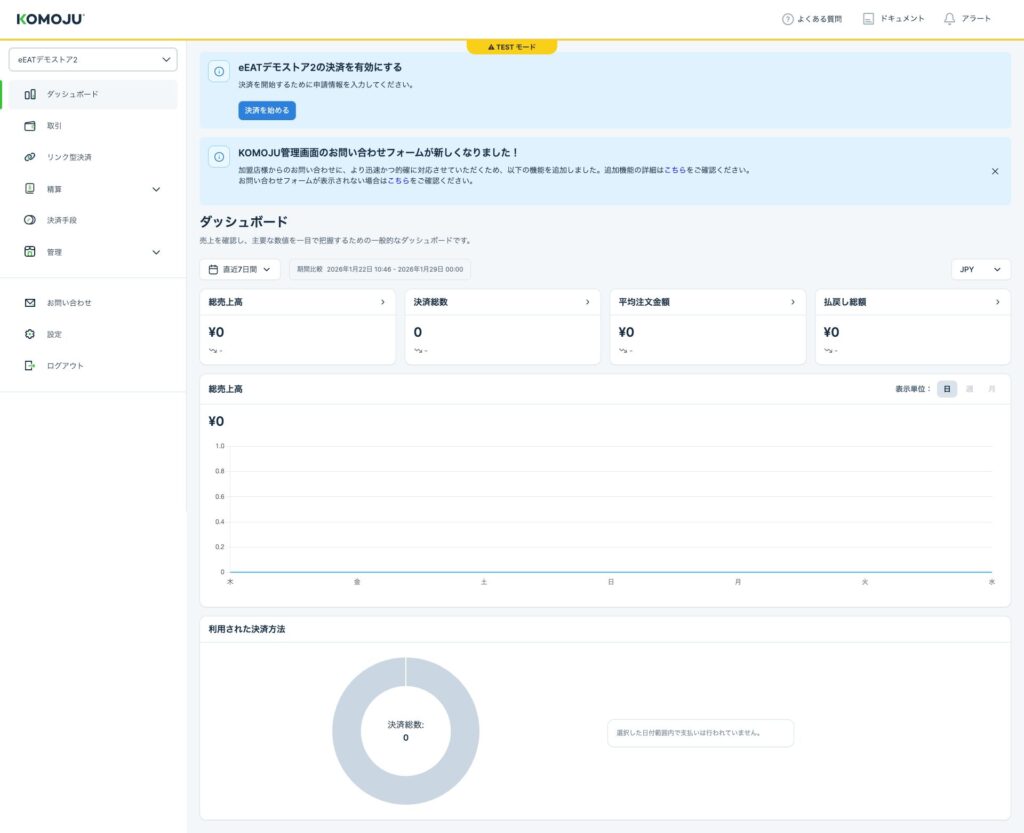Click the KOMOJU logo

tap(50, 19)
